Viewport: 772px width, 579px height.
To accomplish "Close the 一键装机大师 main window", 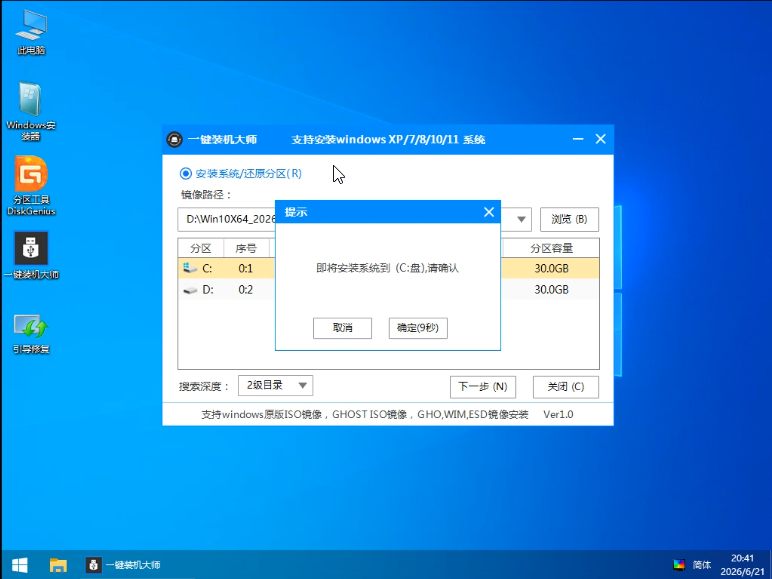I will click(x=601, y=139).
